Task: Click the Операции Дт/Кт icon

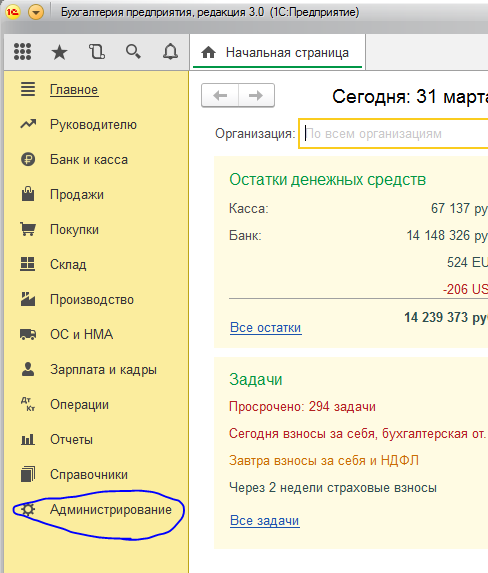Action: click(x=28, y=404)
